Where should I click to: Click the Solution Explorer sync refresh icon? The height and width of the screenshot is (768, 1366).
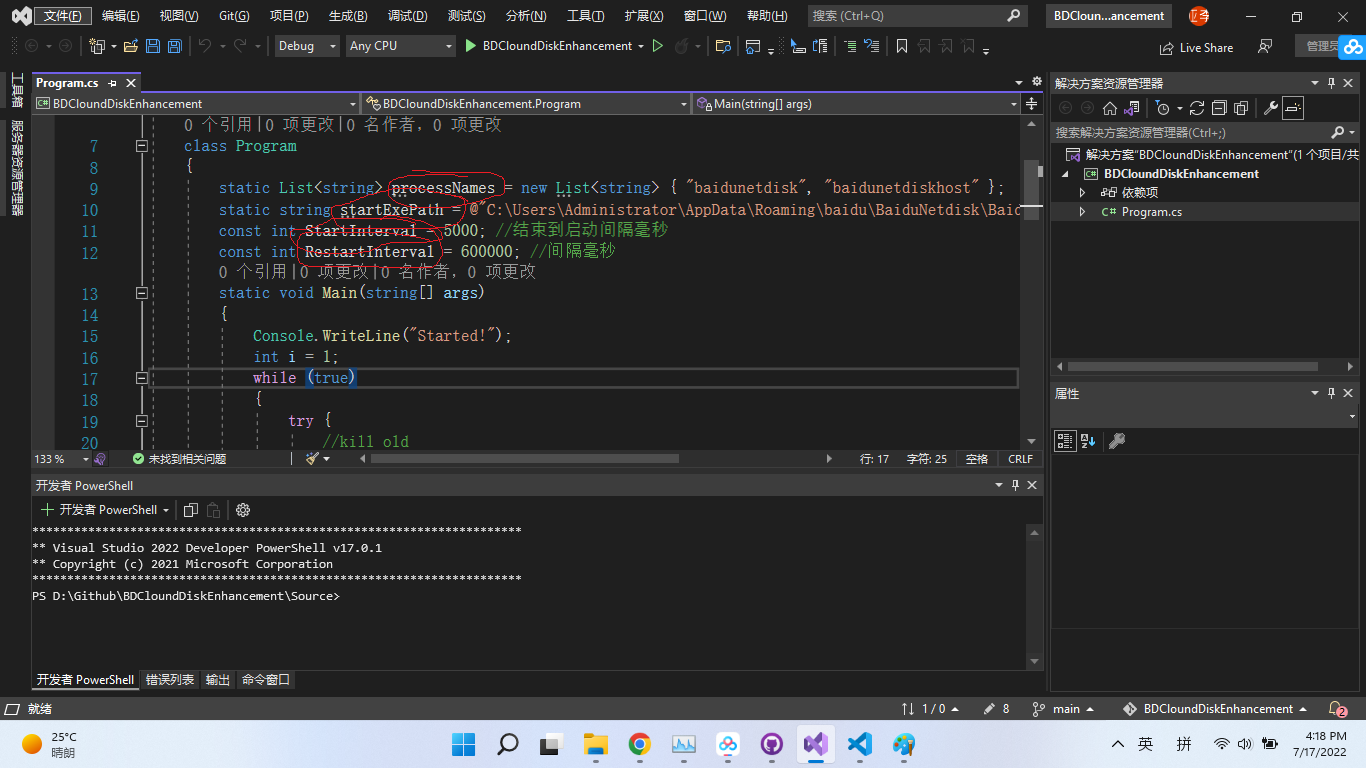point(1196,108)
